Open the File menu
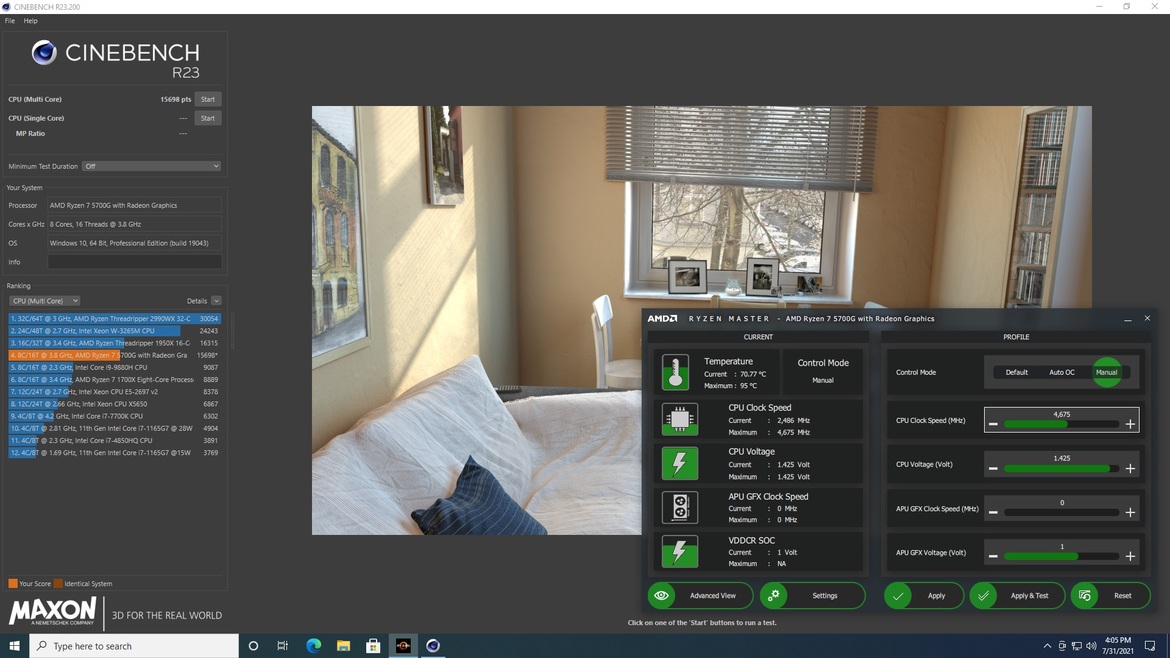 point(10,21)
